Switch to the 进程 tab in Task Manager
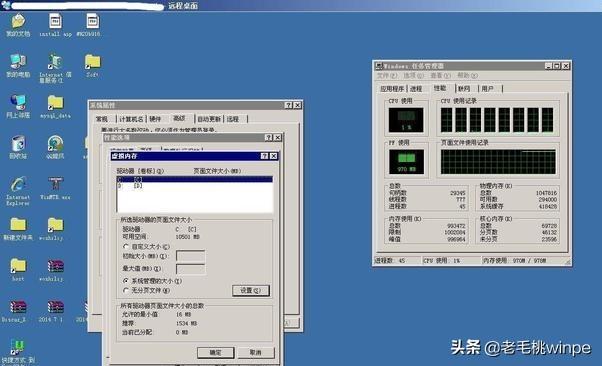The image size is (602, 366). click(416, 89)
